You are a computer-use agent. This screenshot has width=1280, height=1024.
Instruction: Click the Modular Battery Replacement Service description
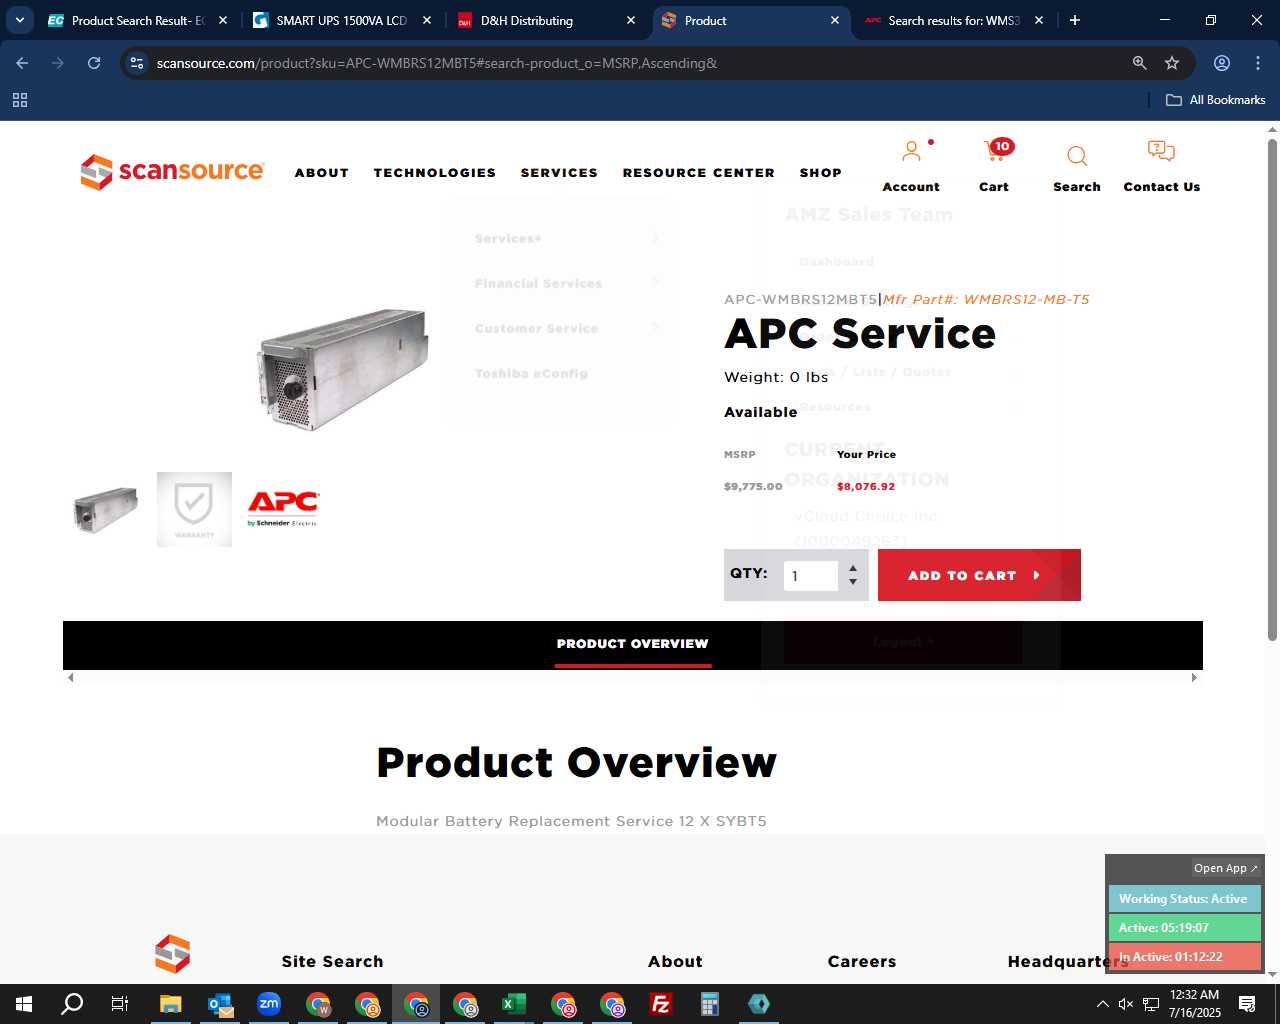point(571,821)
